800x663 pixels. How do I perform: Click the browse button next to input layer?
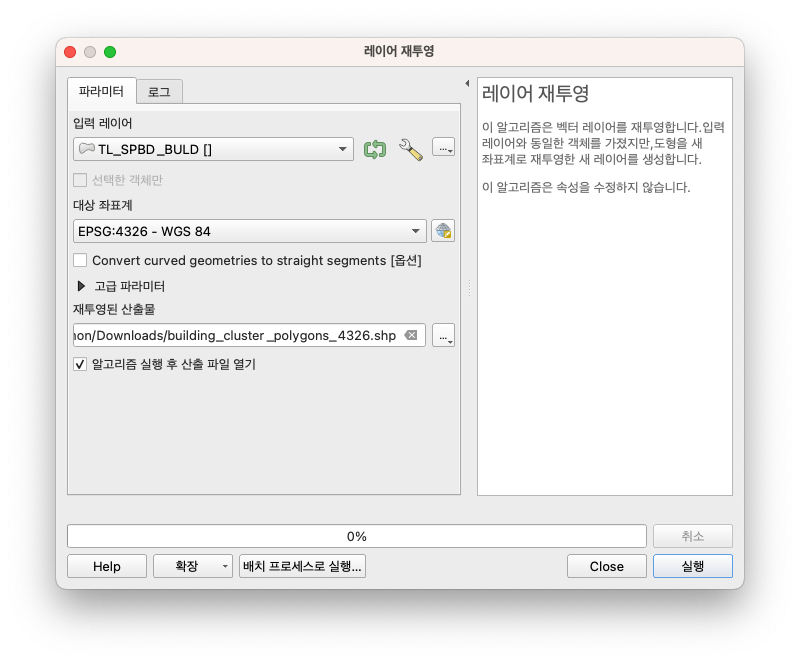(x=443, y=148)
